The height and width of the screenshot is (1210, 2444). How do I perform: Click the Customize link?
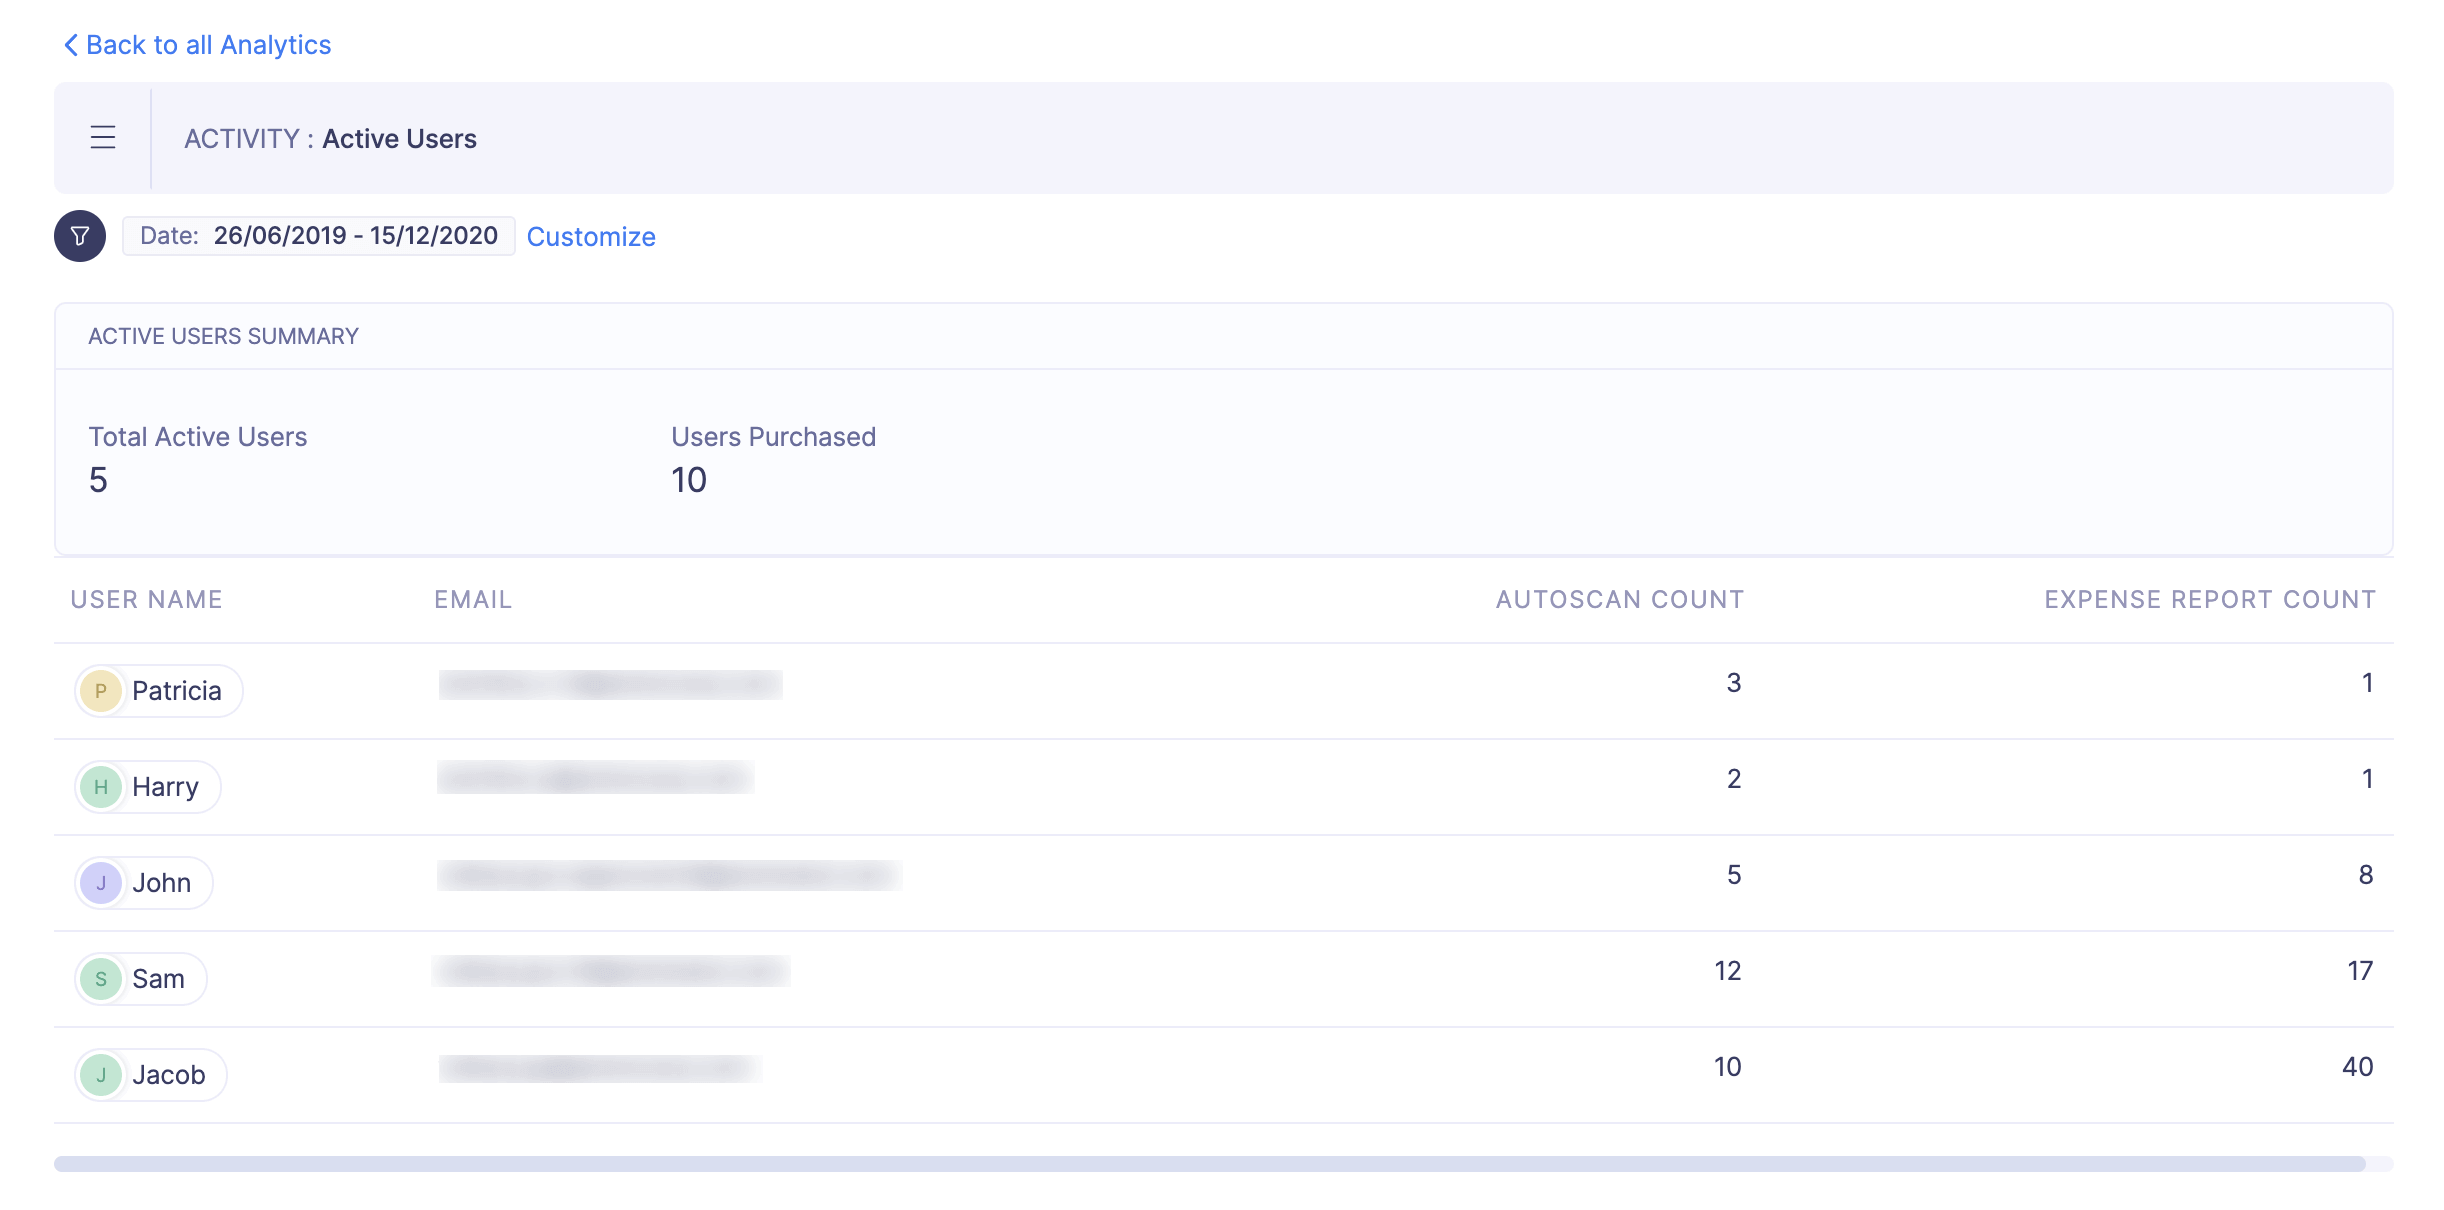coord(591,237)
